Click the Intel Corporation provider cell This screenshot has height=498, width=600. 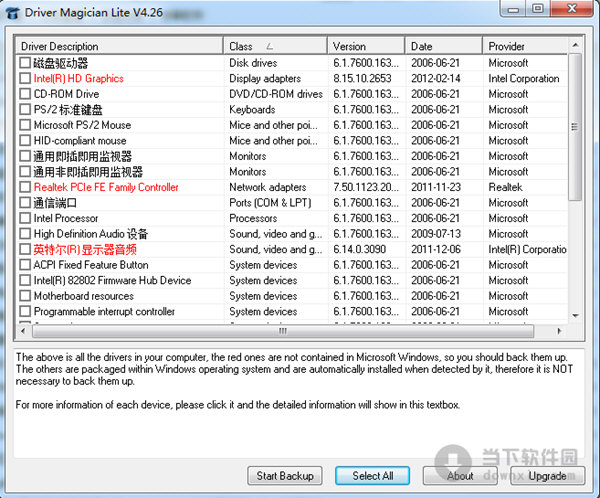coord(523,78)
